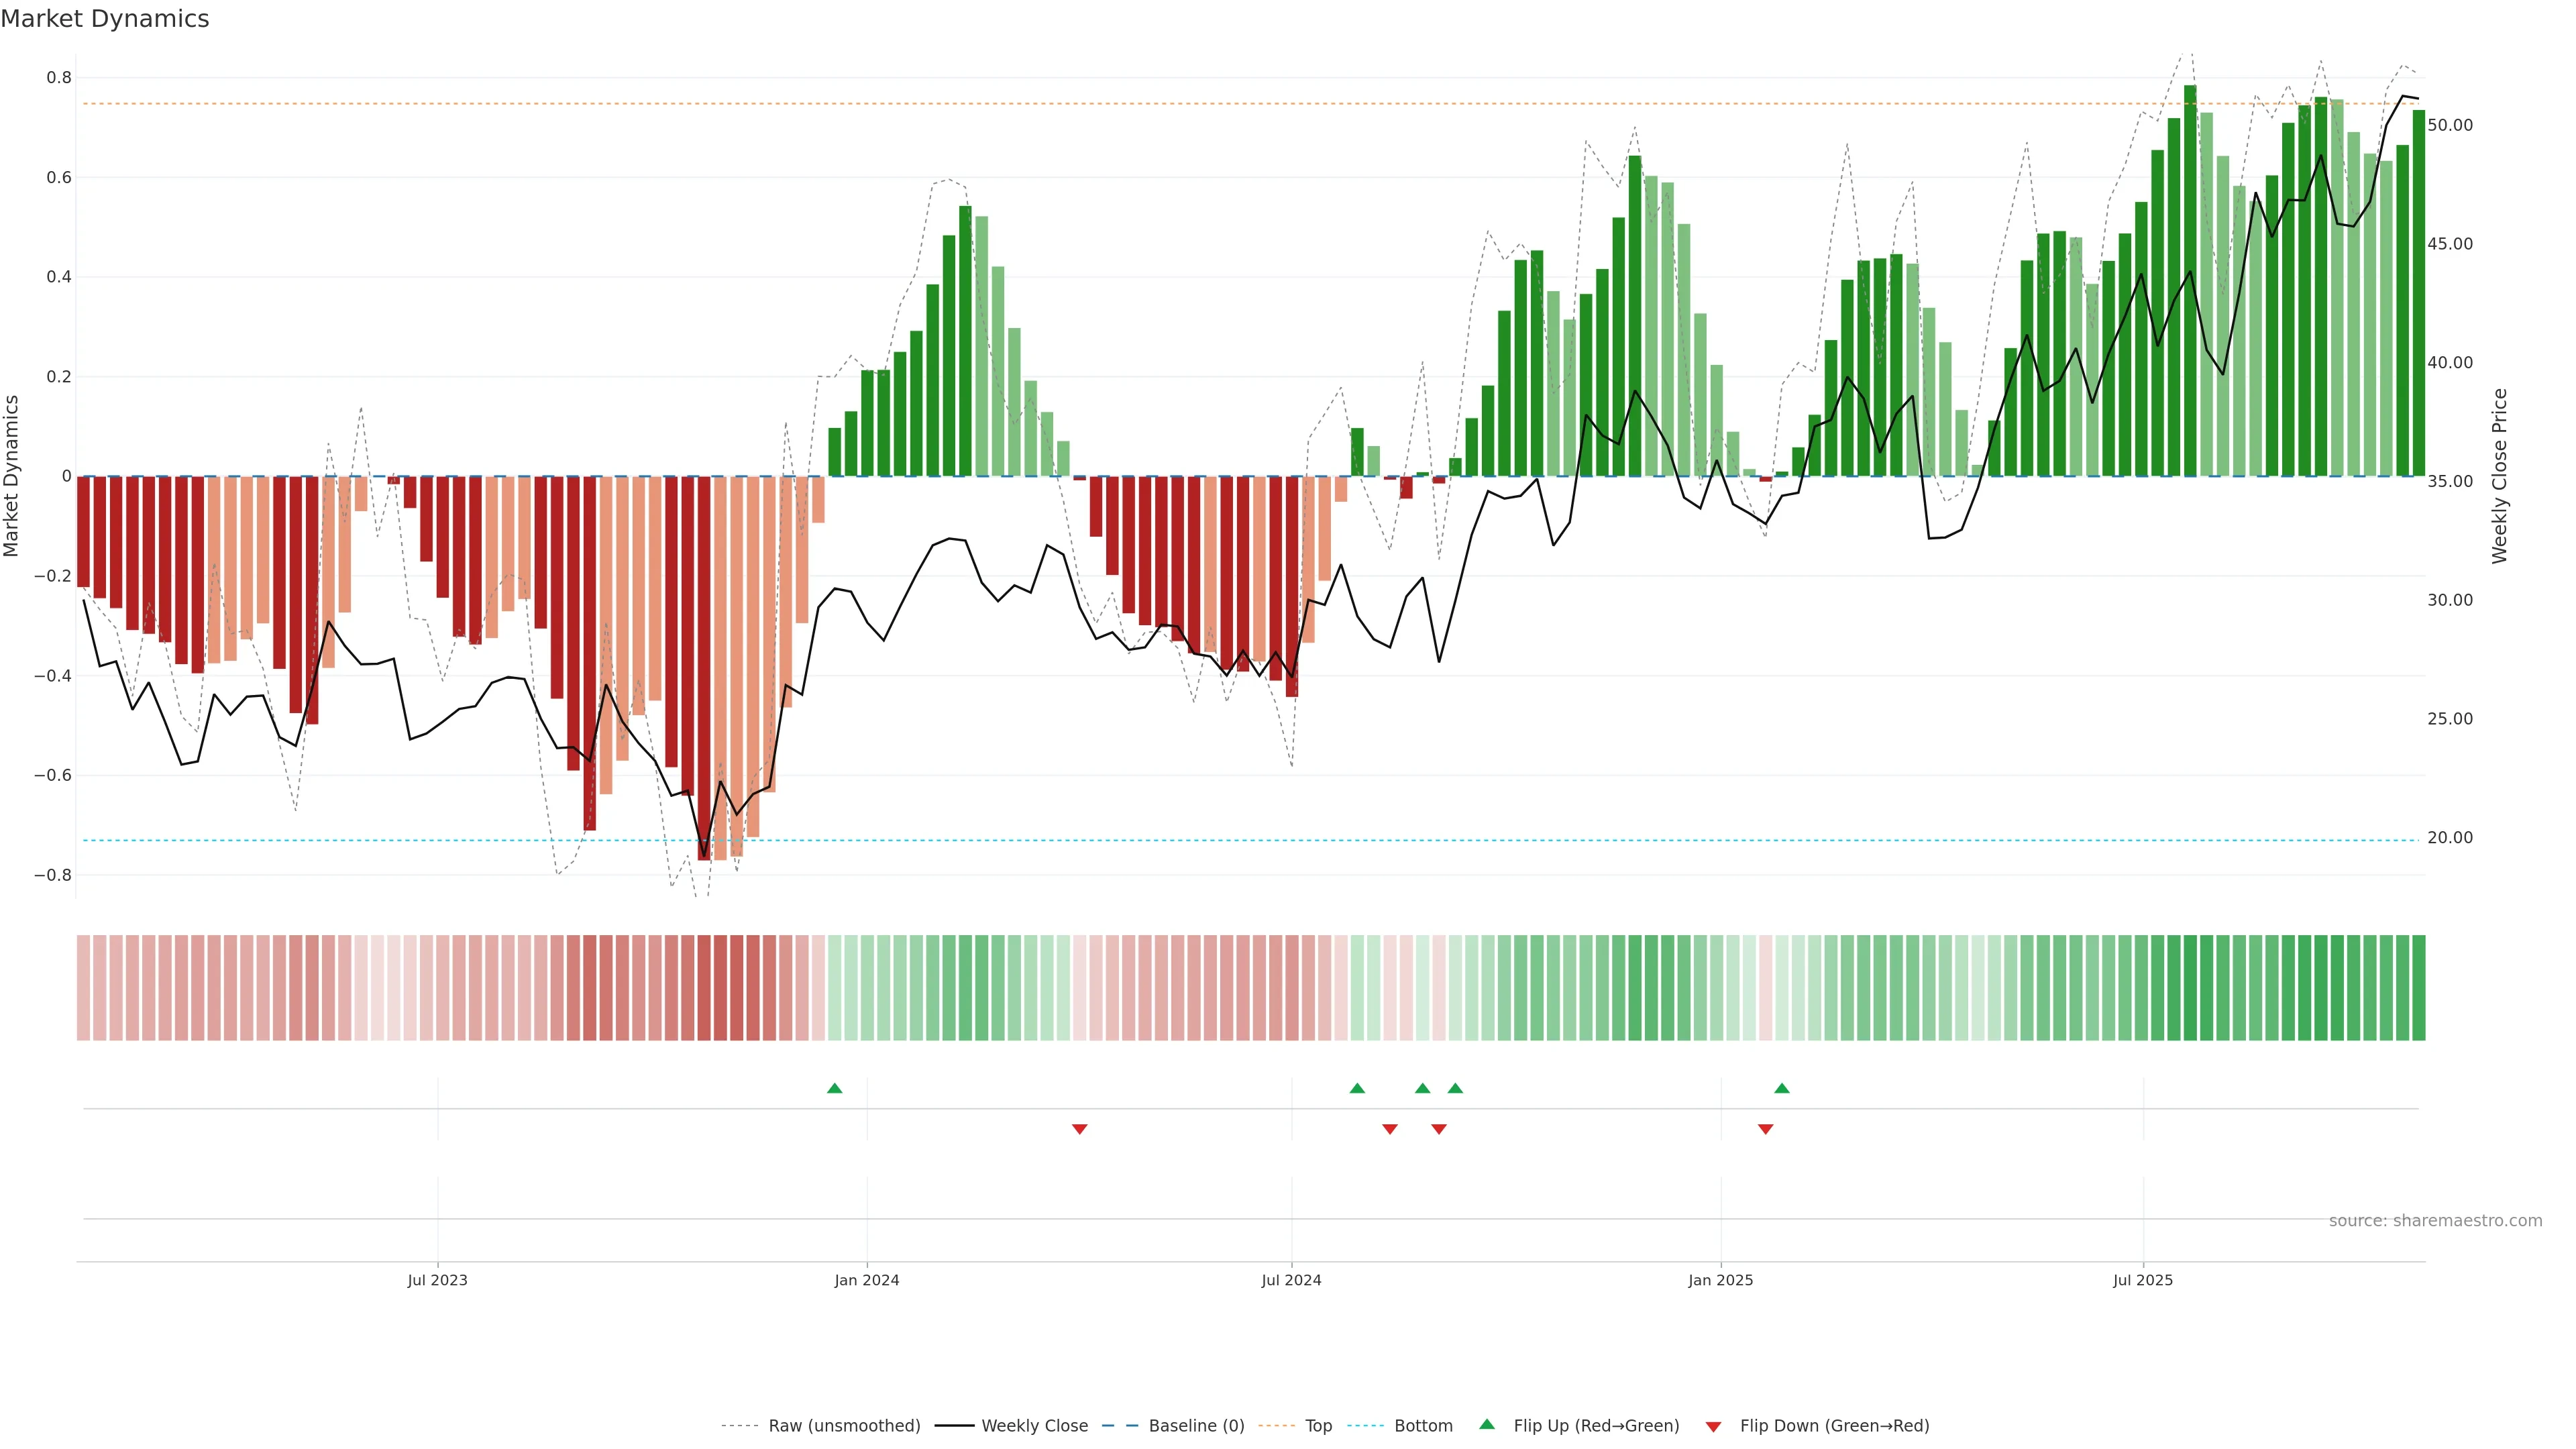
Task: Click the last green flip-up triangle after Jan 2025
Action: (x=1781, y=1088)
